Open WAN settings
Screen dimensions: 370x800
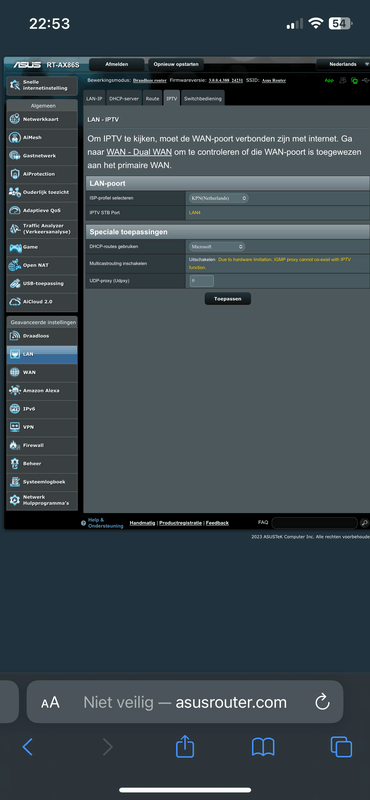tap(42, 372)
